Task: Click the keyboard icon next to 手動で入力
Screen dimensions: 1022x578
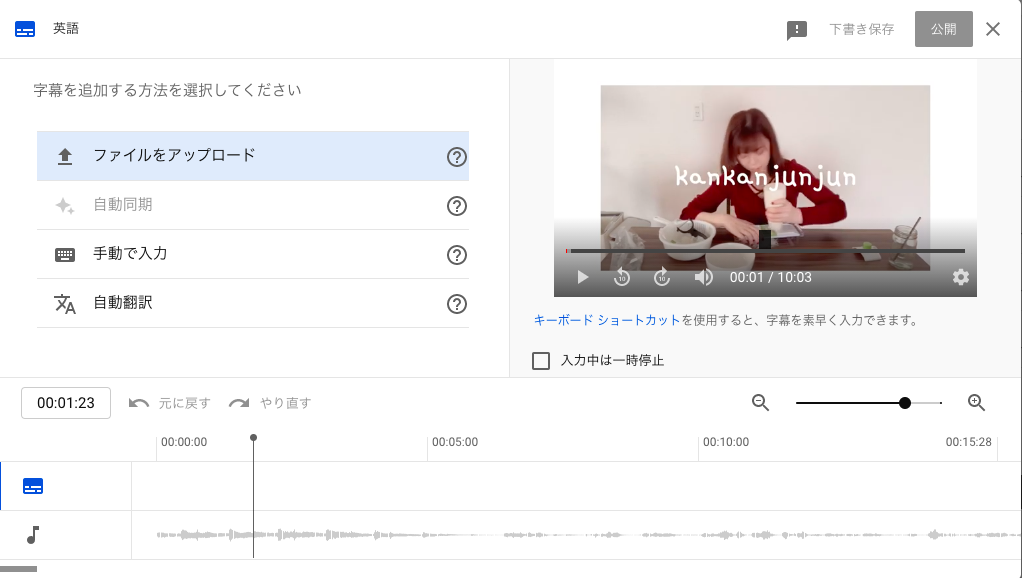Action: 63,254
